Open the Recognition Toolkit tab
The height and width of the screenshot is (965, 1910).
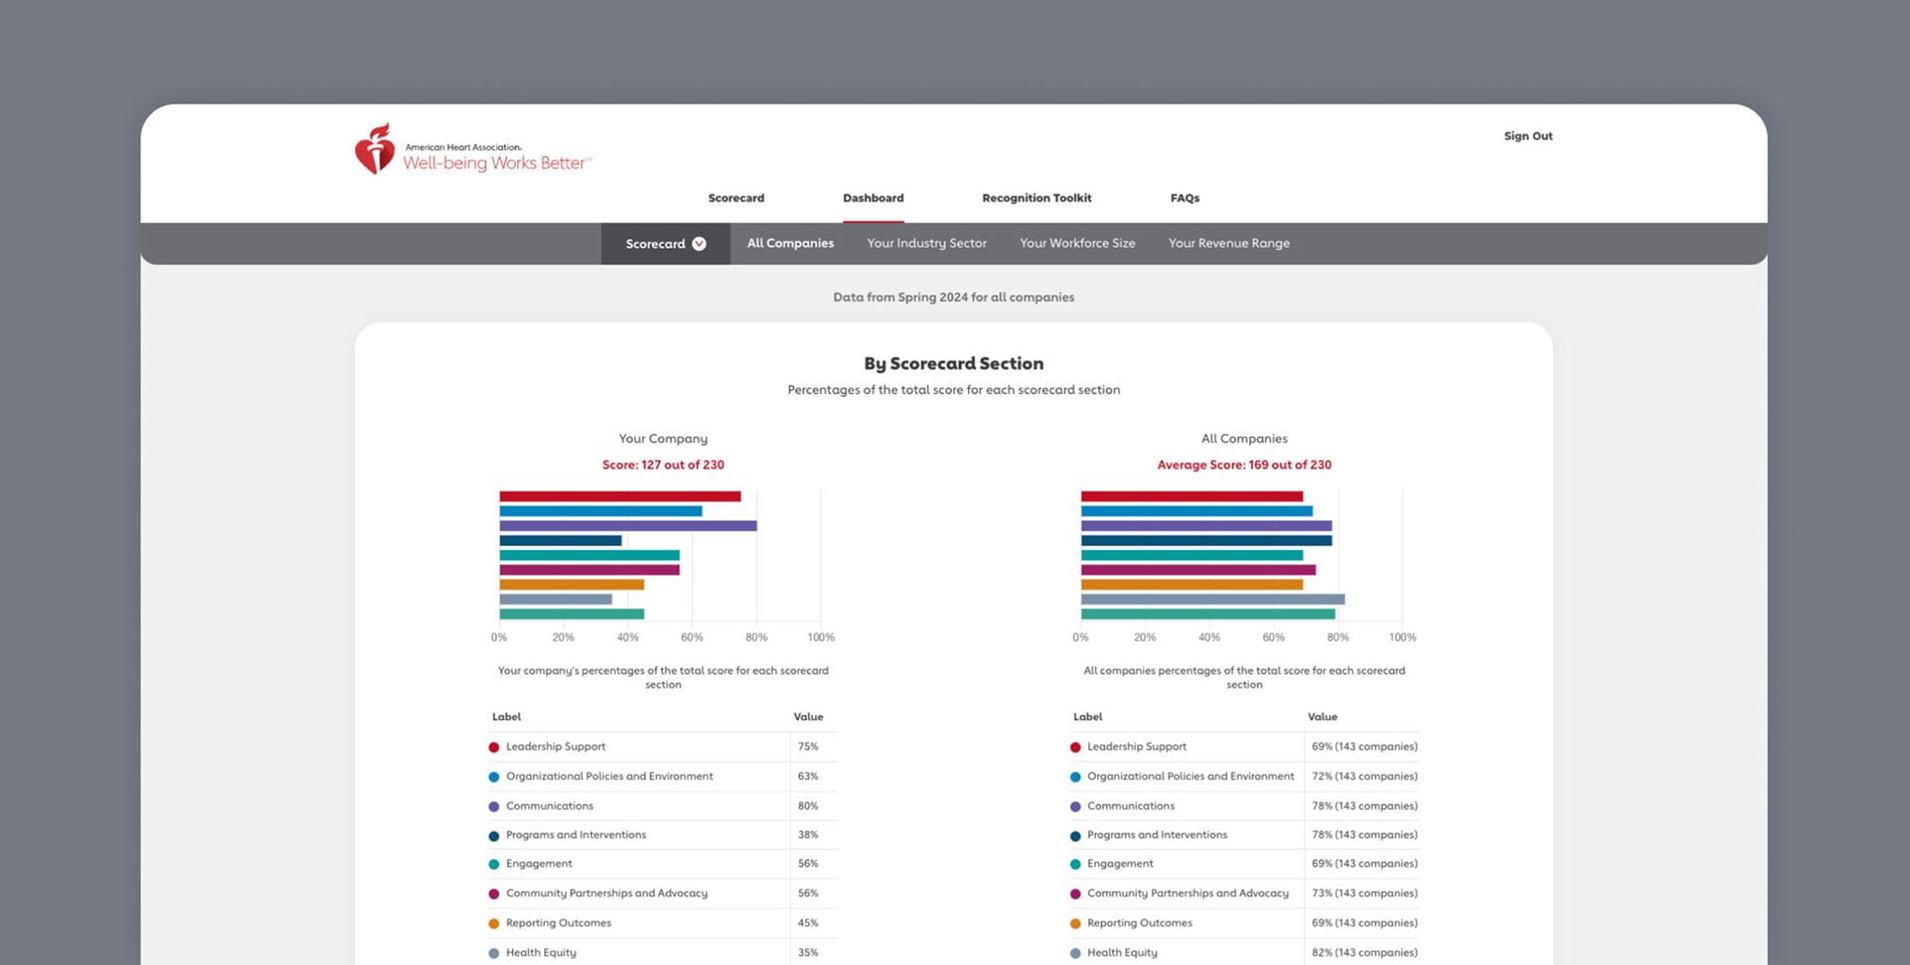click(1036, 198)
